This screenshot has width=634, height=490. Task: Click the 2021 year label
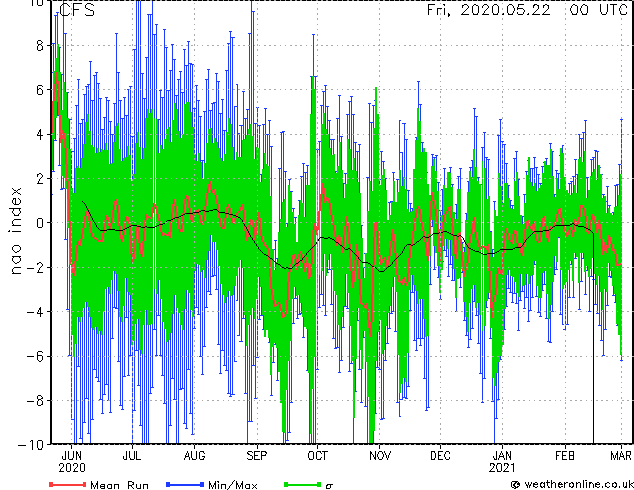pos(502,468)
